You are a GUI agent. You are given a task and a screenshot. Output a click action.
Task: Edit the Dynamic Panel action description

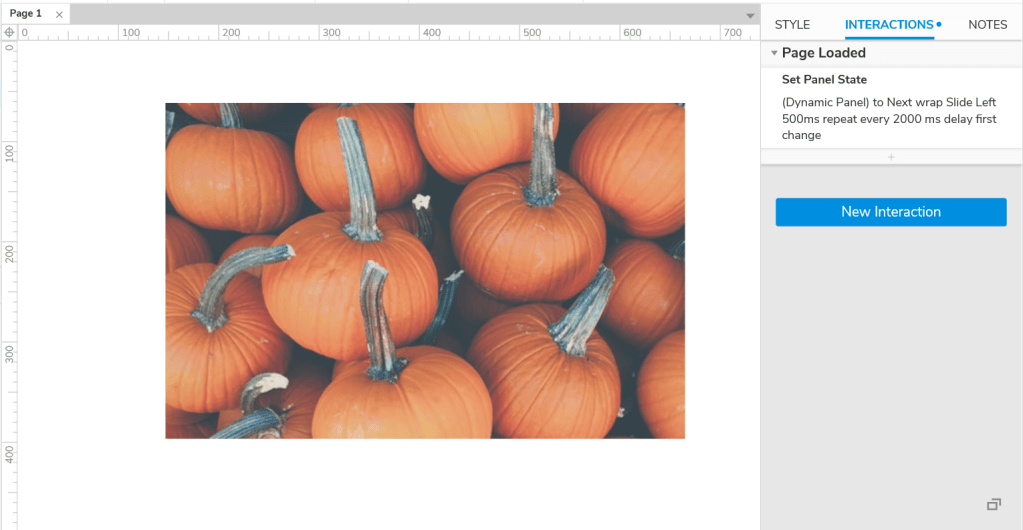point(889,118)
